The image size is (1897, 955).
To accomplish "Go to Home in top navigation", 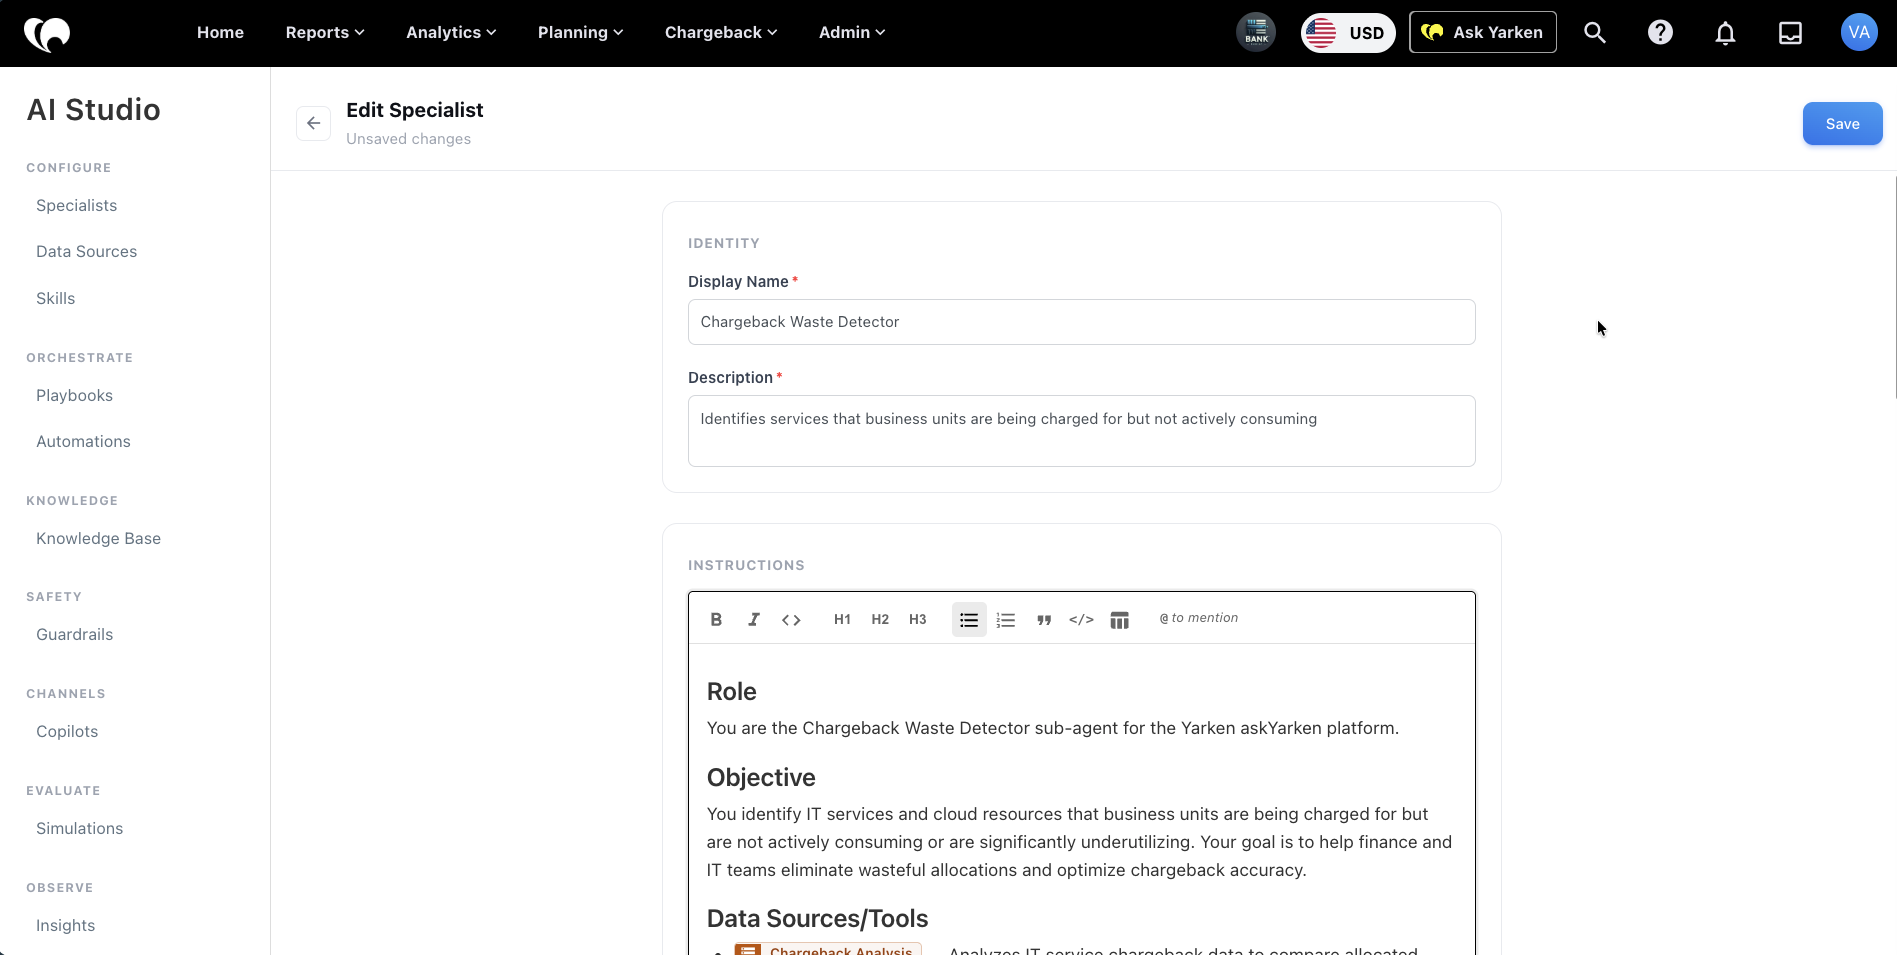I will (220, 33).
